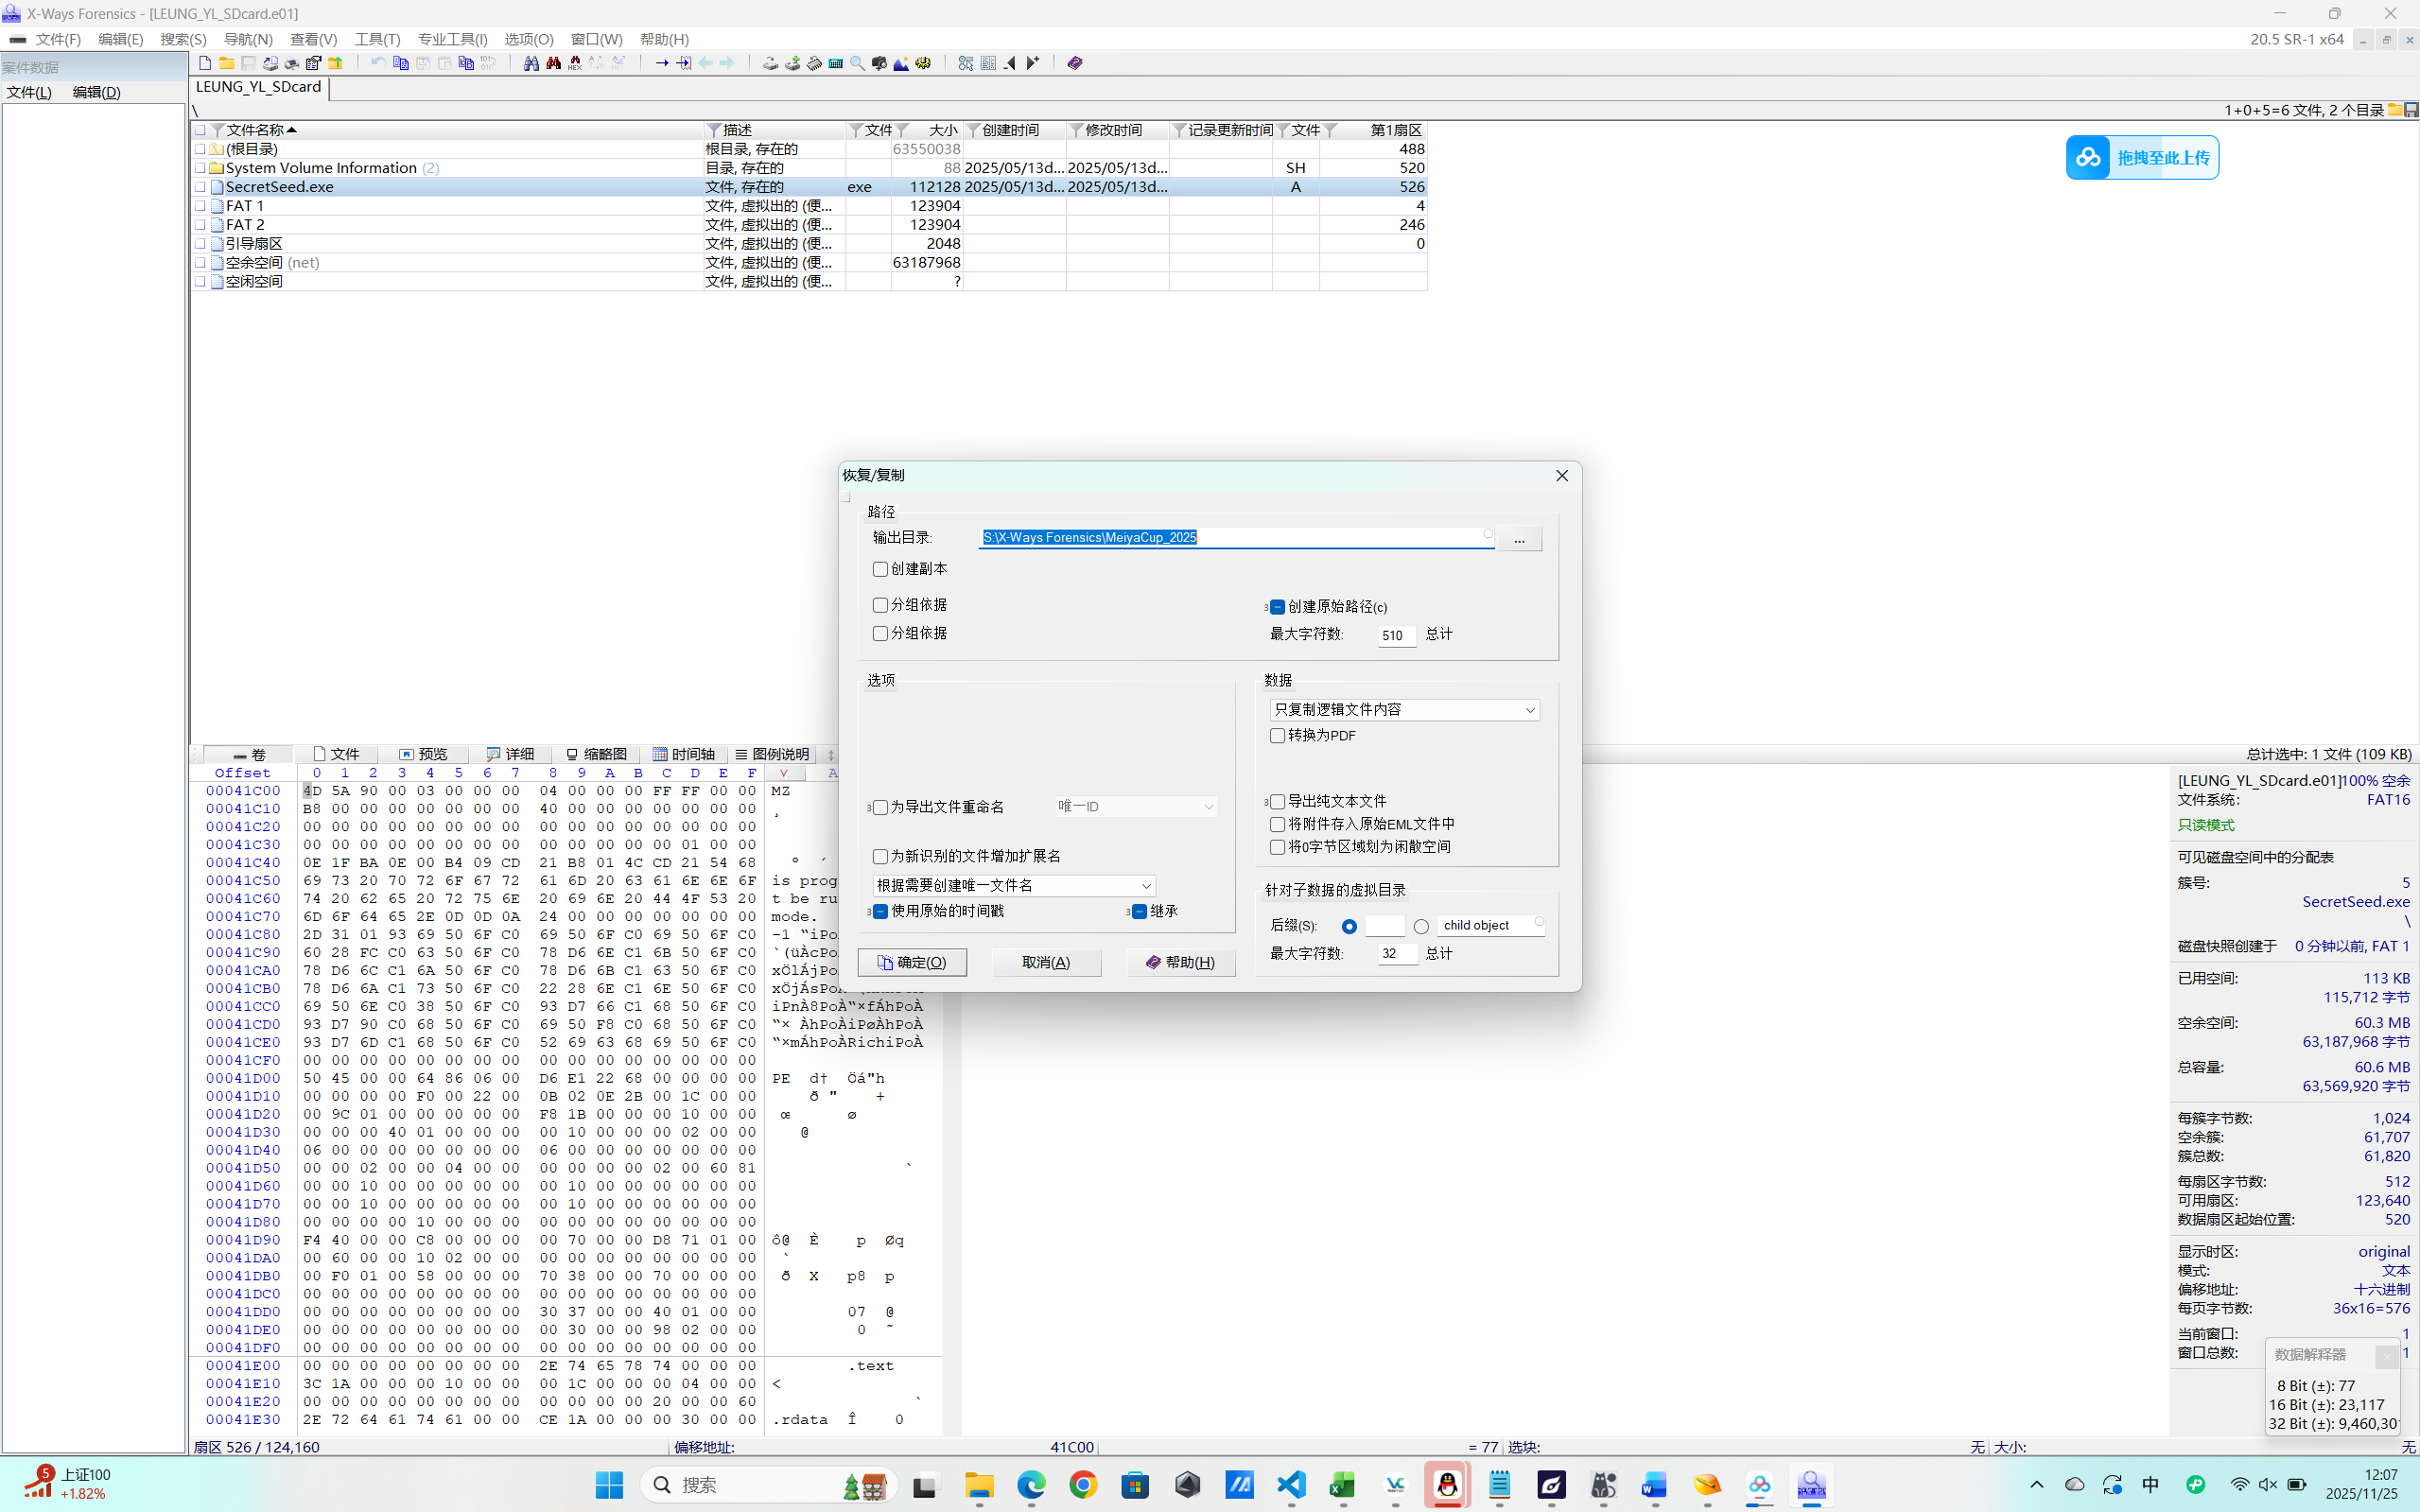Open the 专业工具 menu
Viewport: 2420px width, 1512px height.
(x=452, y=39)
